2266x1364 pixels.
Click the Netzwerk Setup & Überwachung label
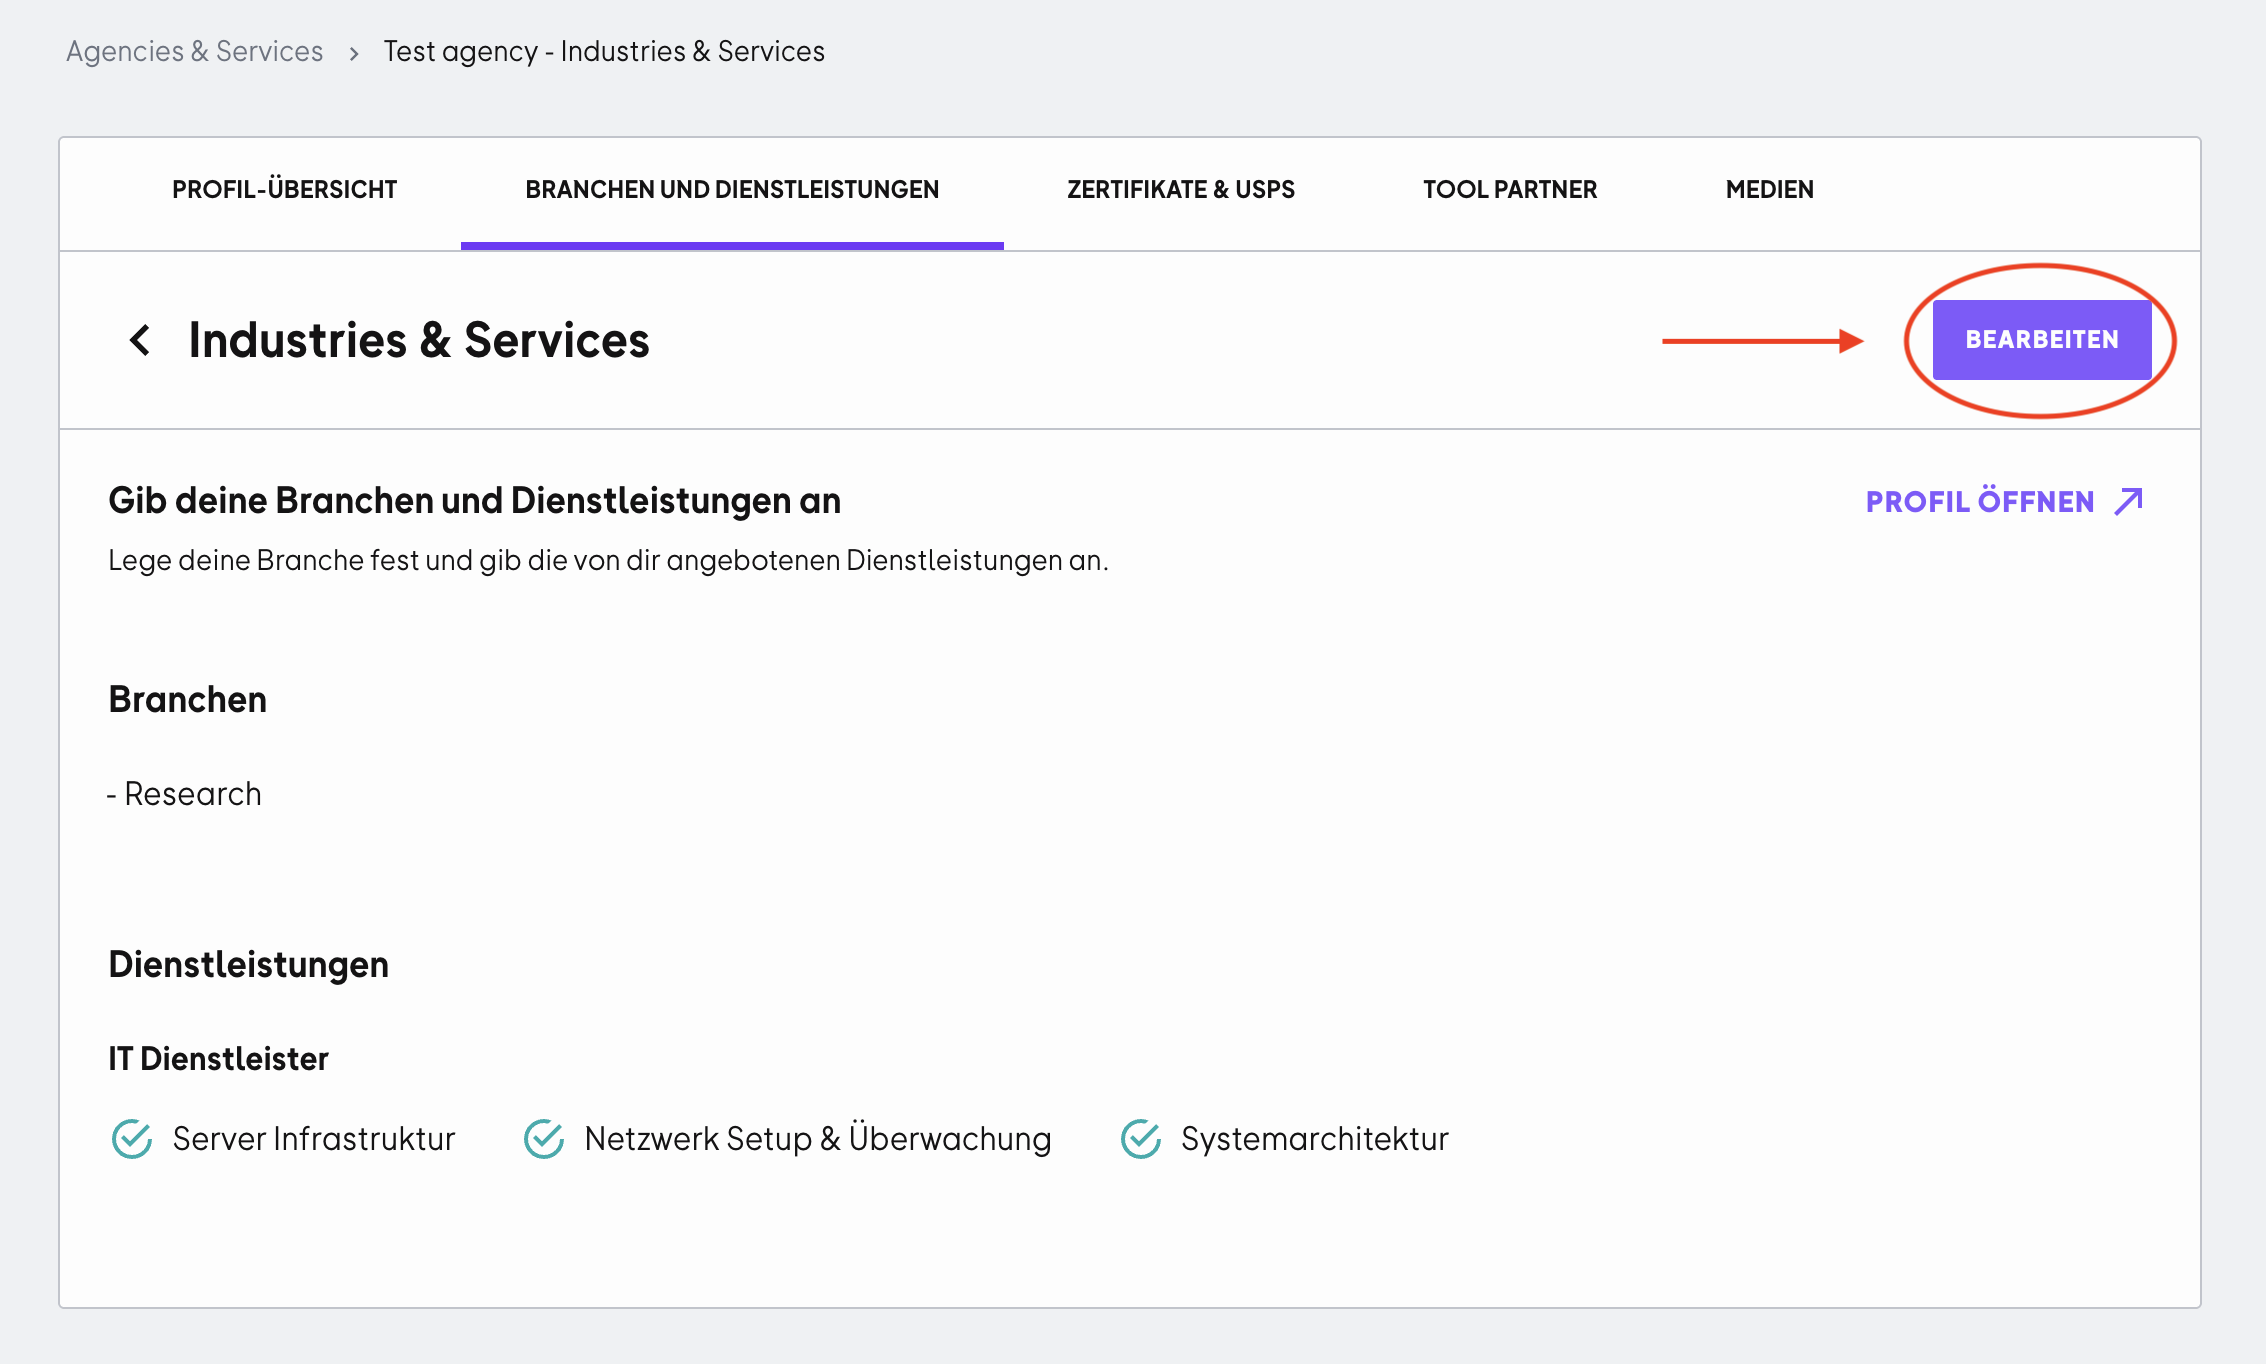coord(818,1139)
